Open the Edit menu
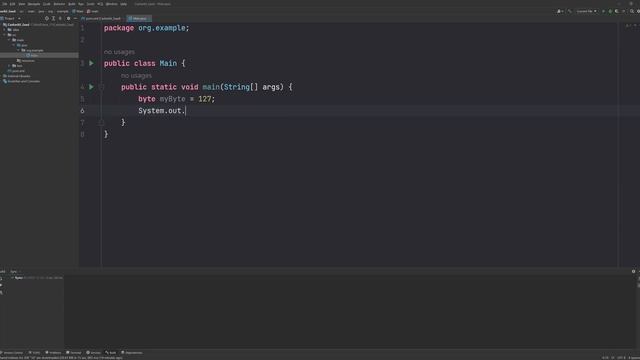Screen dimensions: 640x360 (12, 4)
